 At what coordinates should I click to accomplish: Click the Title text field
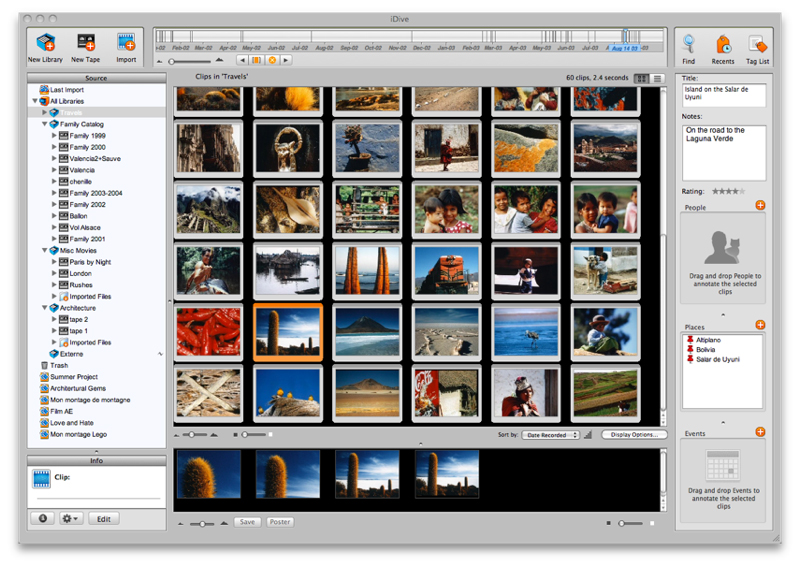click(723, 95)
